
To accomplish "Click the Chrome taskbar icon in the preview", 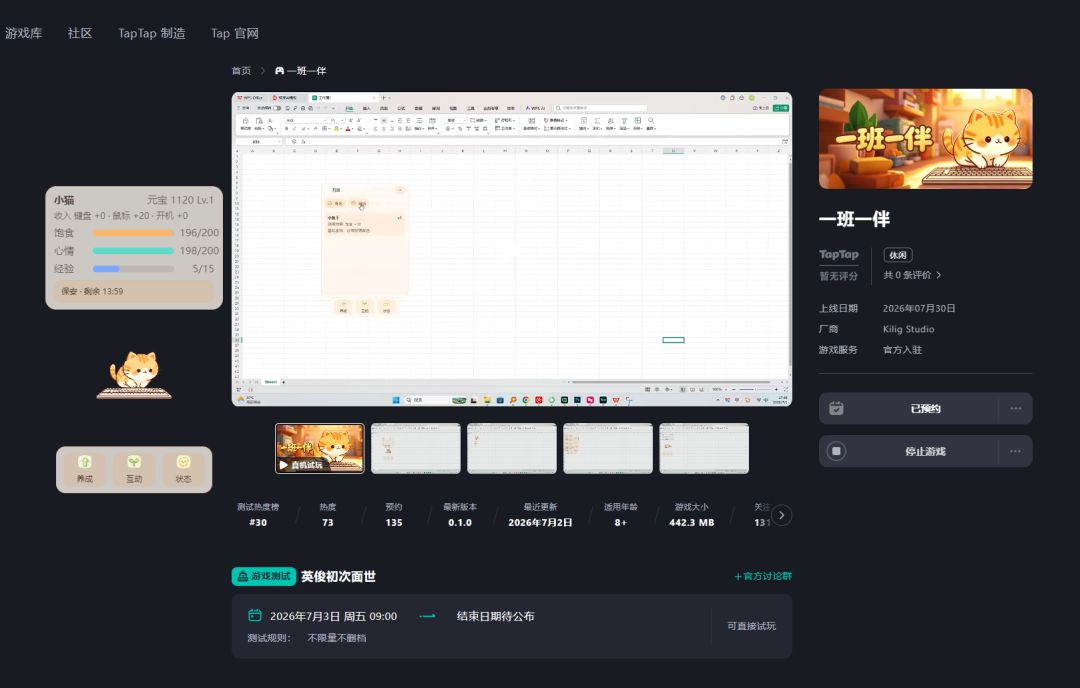I will pyautogui.click(x=526, y=400).
